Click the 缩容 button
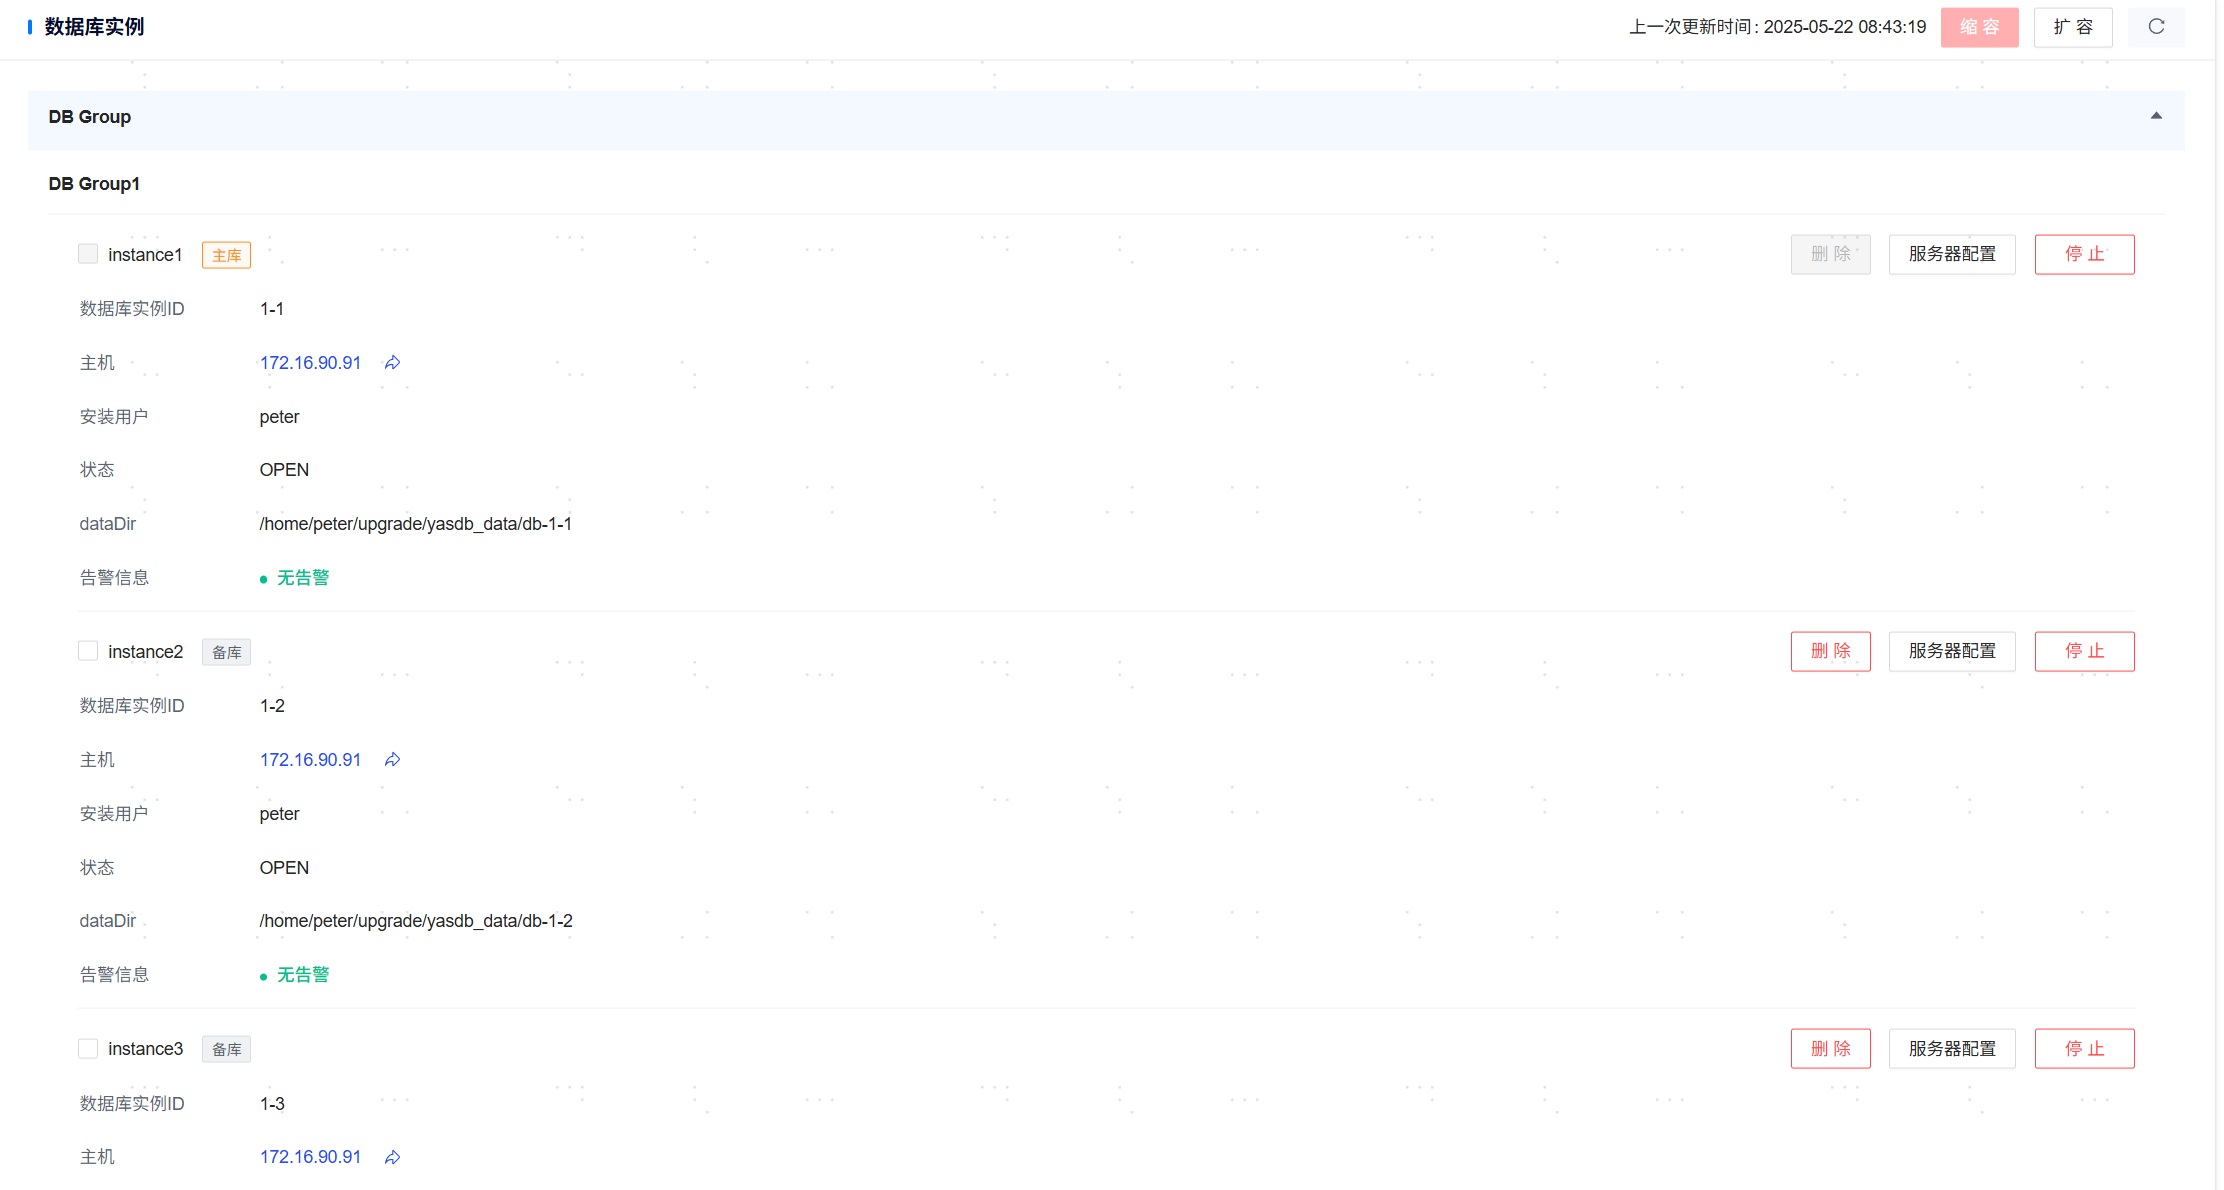The height and width of the screenshot is (1190, 2224). point(1978,27)
